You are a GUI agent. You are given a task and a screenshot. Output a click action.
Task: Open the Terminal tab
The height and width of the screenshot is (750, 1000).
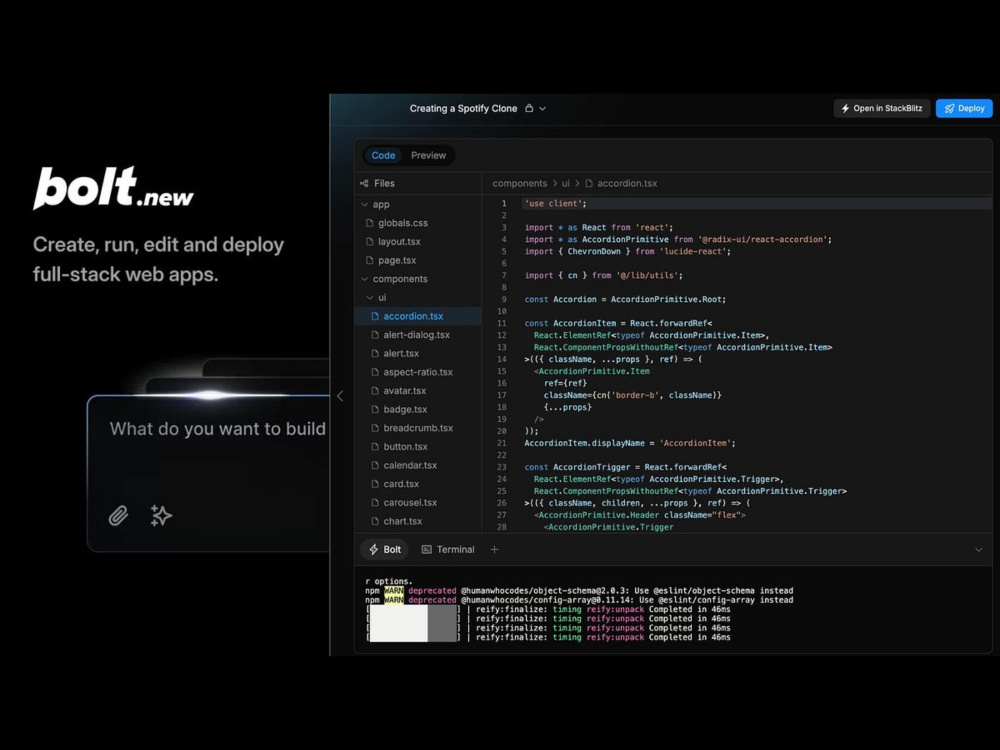pos(448,549)
